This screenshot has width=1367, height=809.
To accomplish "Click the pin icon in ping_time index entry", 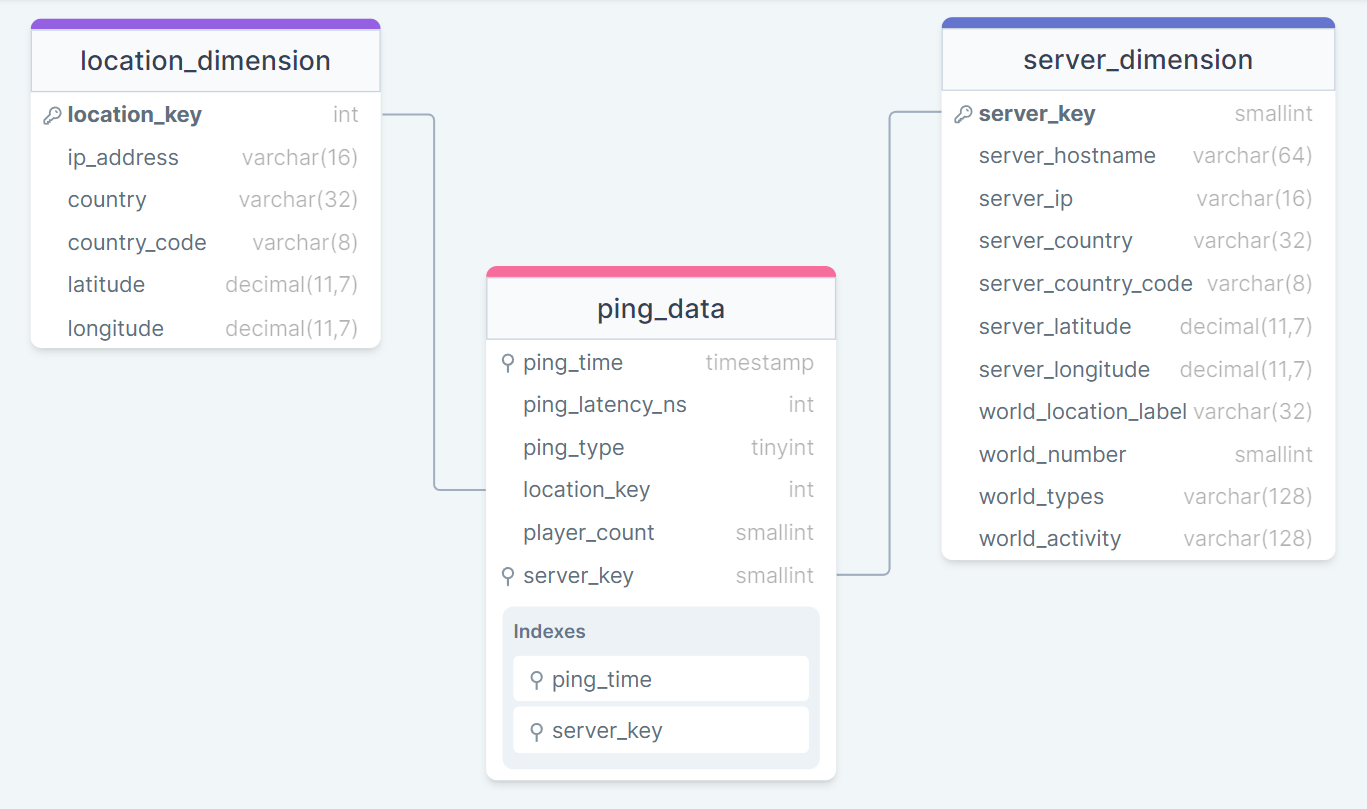I will coord(537,680).
